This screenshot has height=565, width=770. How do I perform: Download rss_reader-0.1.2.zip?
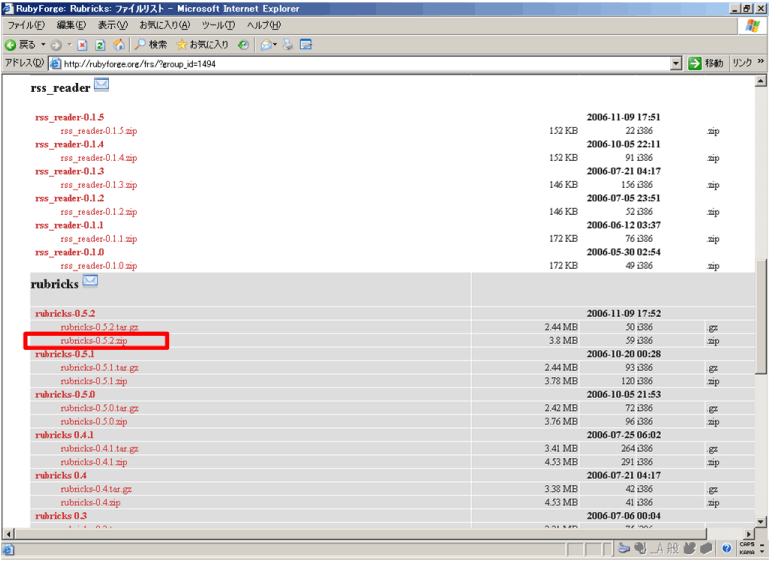pyautogui.click(x=99, y=212)
